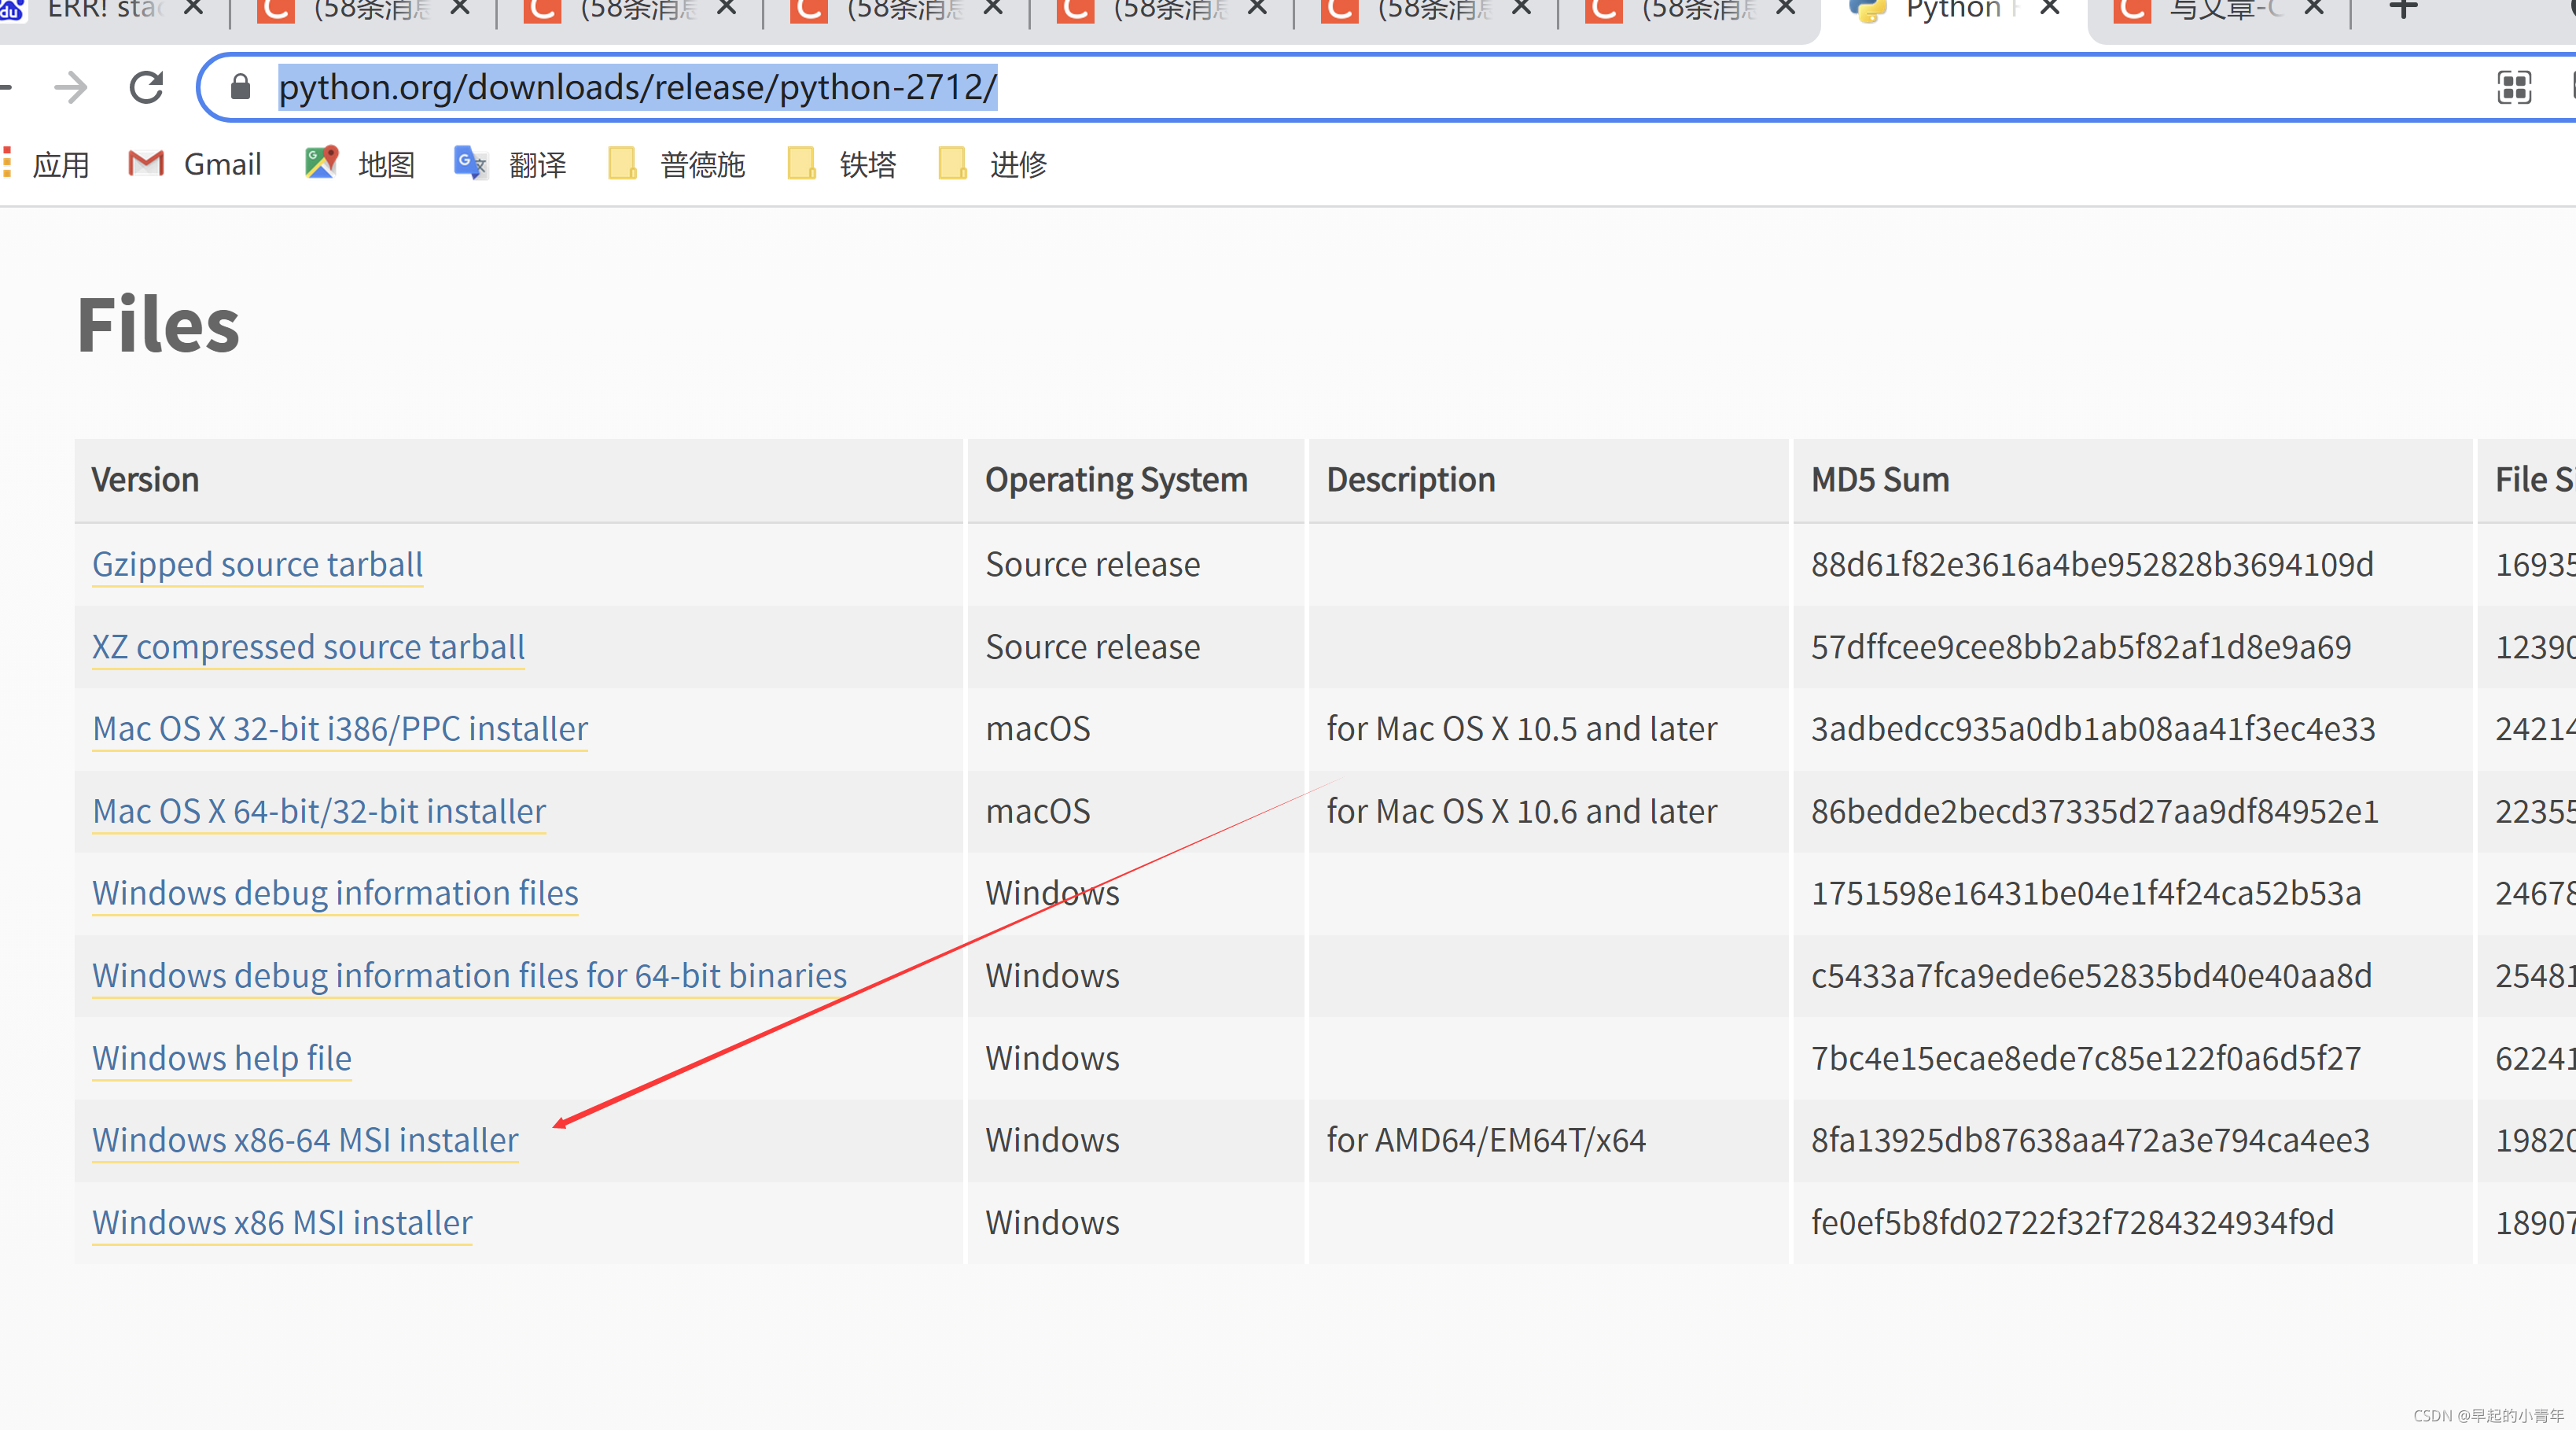The width and height of the screenshot is (2576, 1430).
Task: Click the browser extensions grid icon
Action: pyautogui.click(x=2515, y=87)
